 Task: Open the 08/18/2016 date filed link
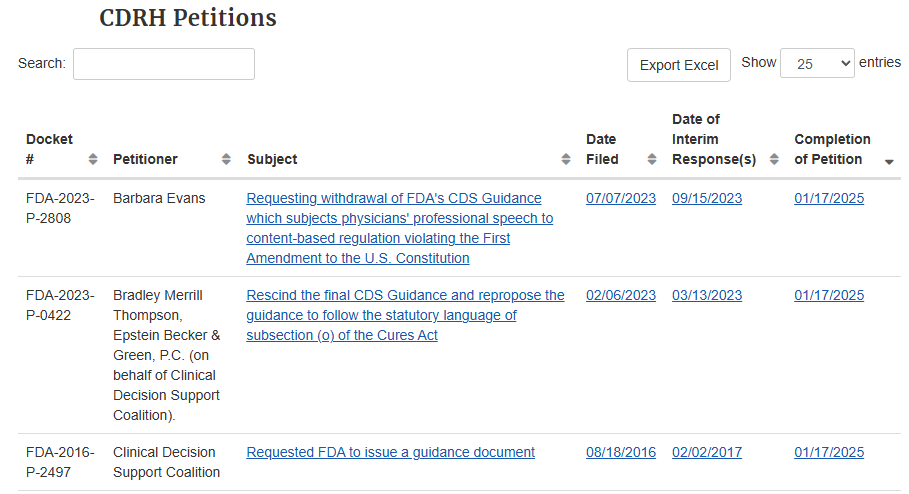[x=621, y=452]
